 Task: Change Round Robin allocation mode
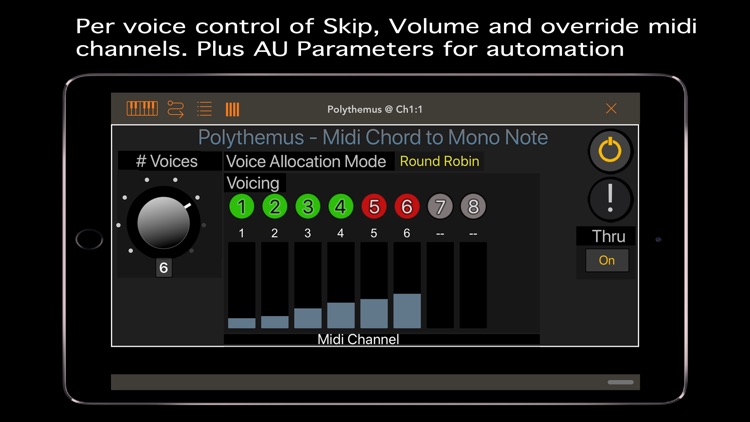[x=439, y=161]
